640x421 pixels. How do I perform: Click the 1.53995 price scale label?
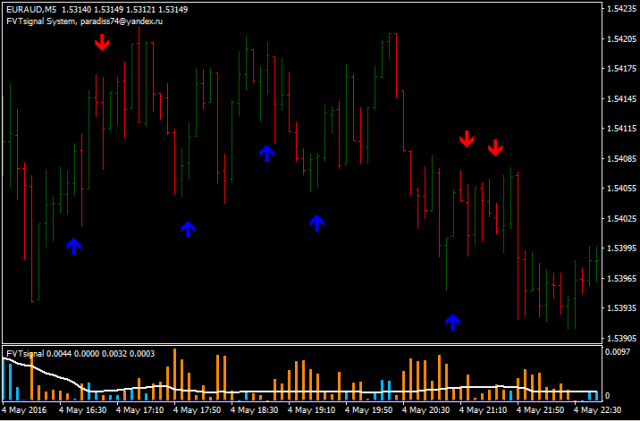[622, 248]
